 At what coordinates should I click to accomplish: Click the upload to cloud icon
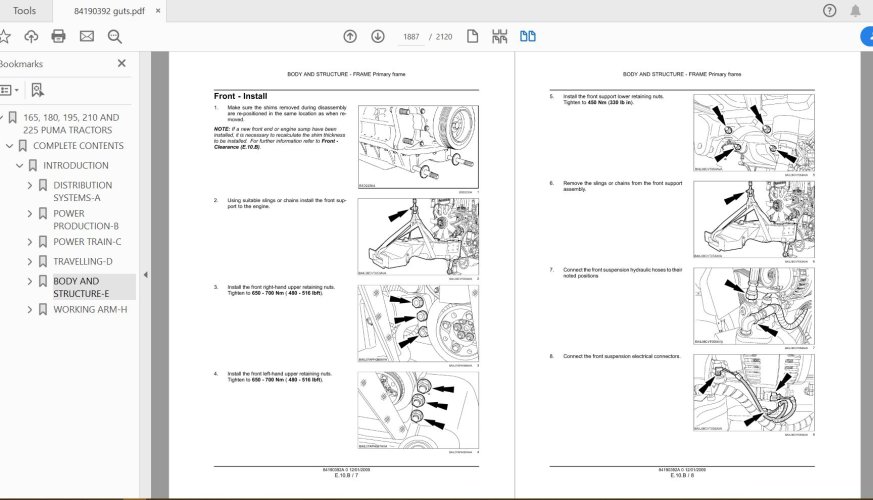pyautogui.click(x=31, y=37)
